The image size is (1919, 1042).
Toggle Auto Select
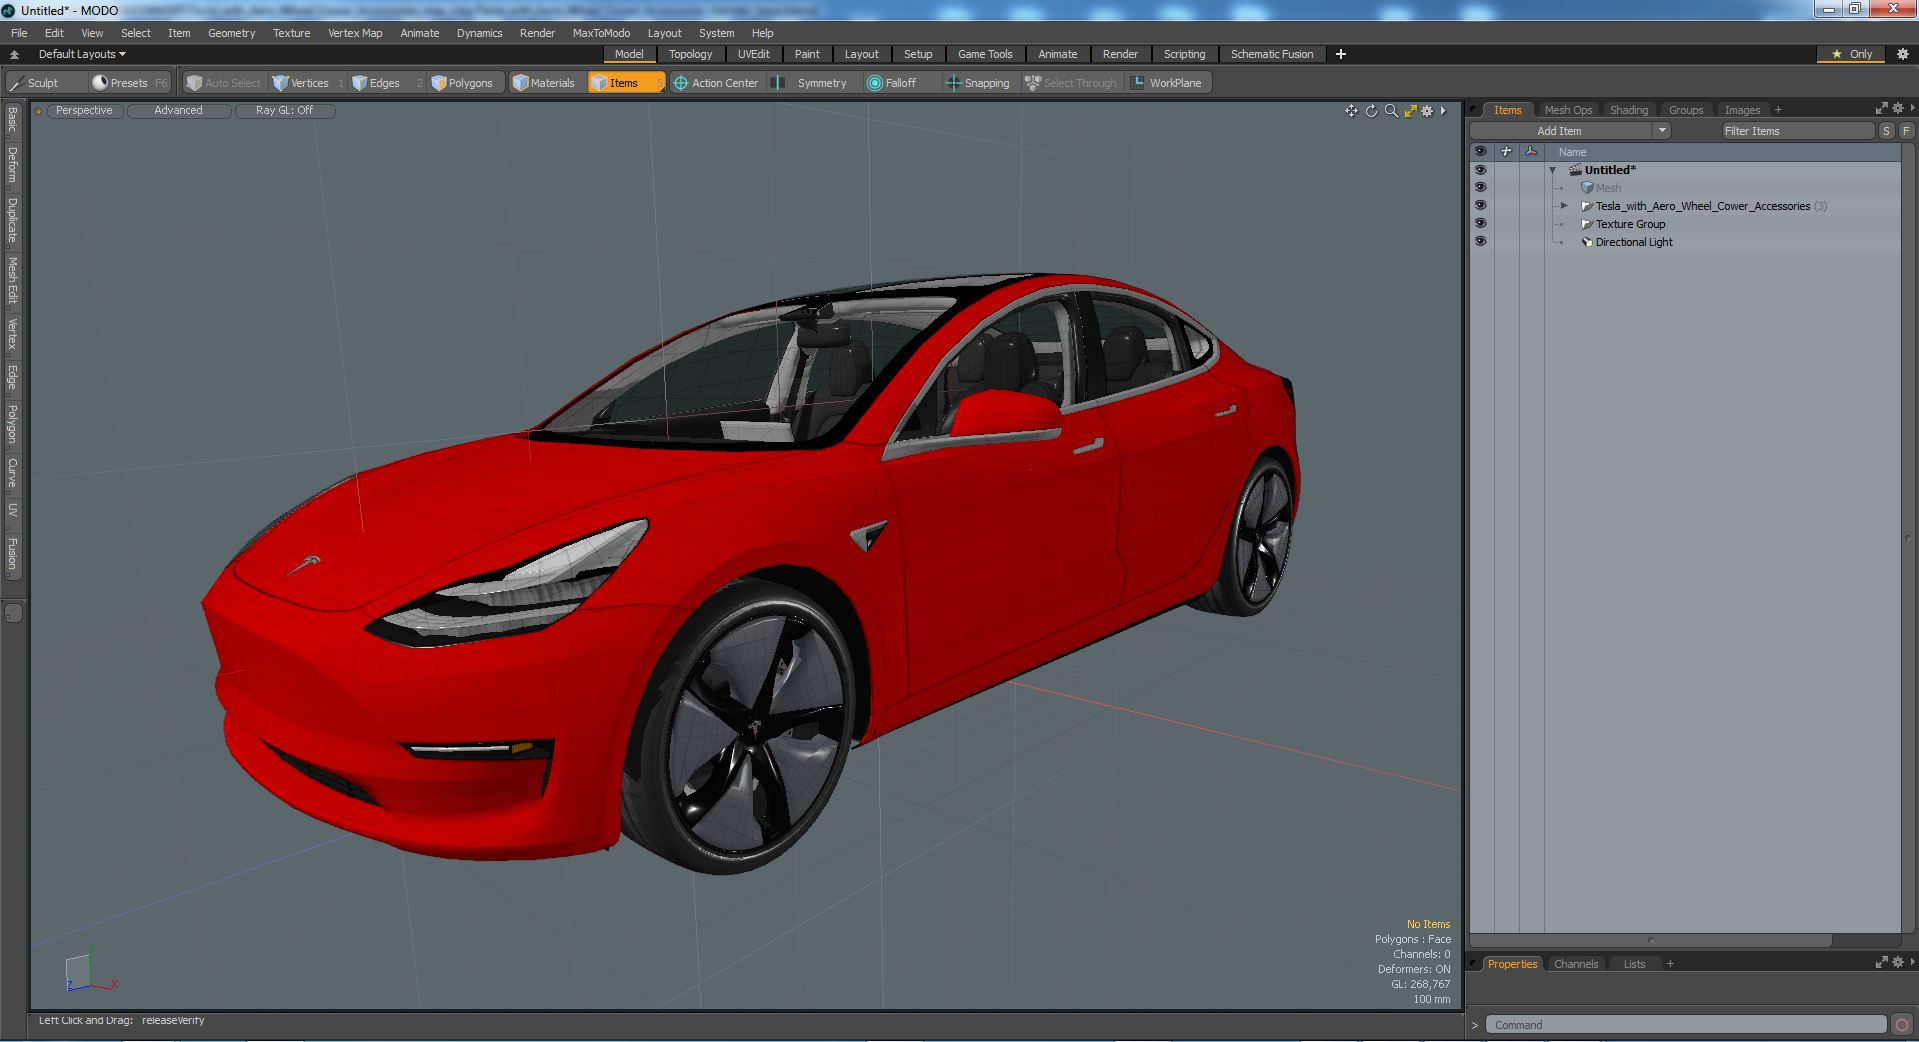pyautogui.click(x=224, y=83)
